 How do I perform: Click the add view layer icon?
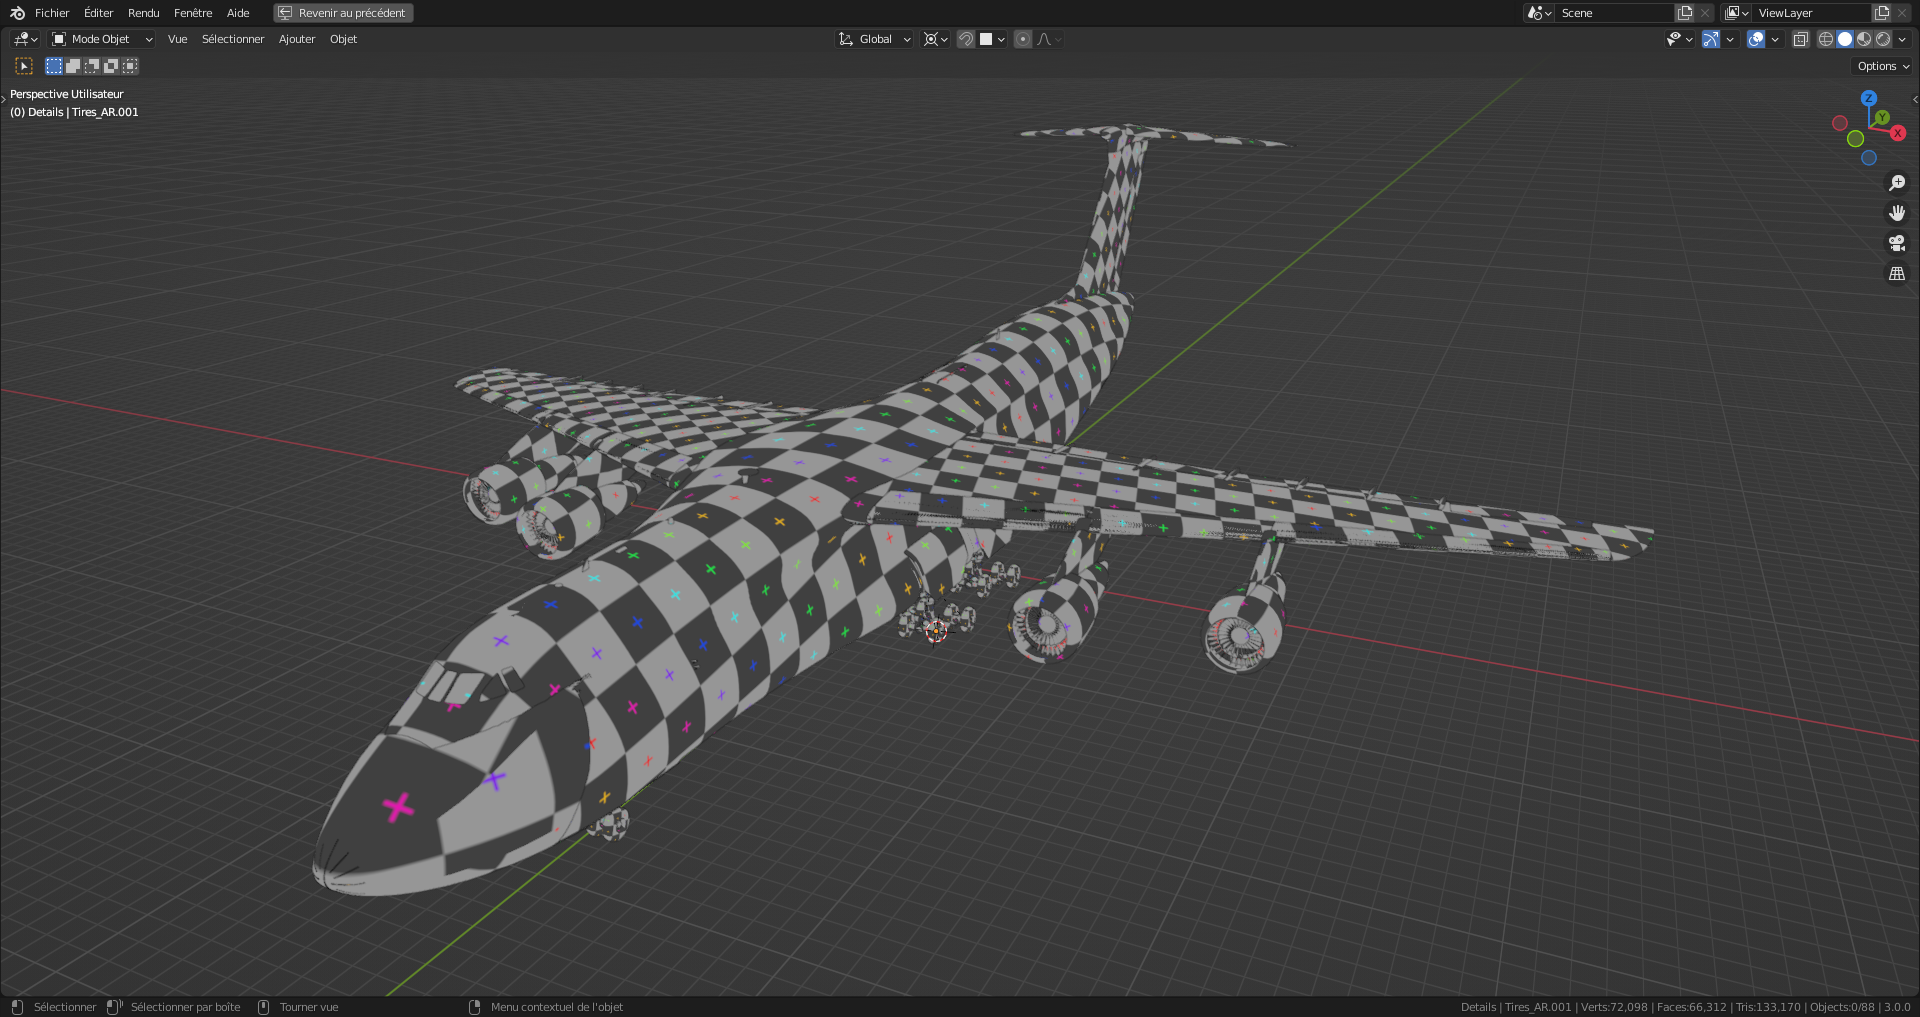1882,13
